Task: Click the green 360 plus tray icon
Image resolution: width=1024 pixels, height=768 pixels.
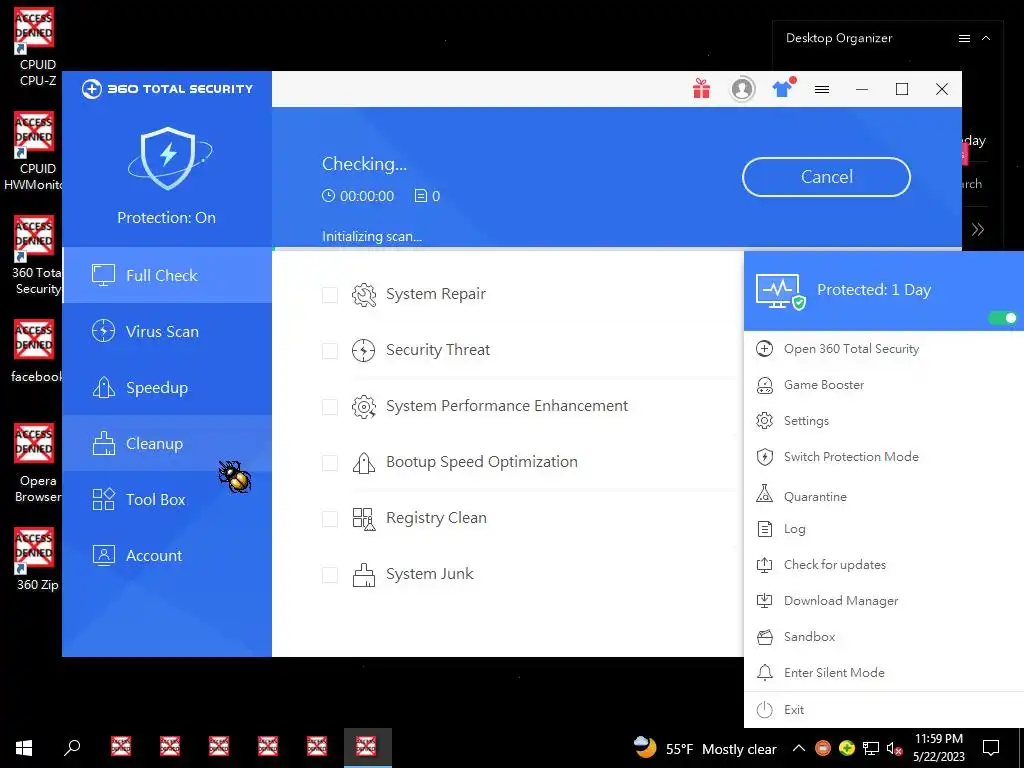Action: tap(847, 748)
